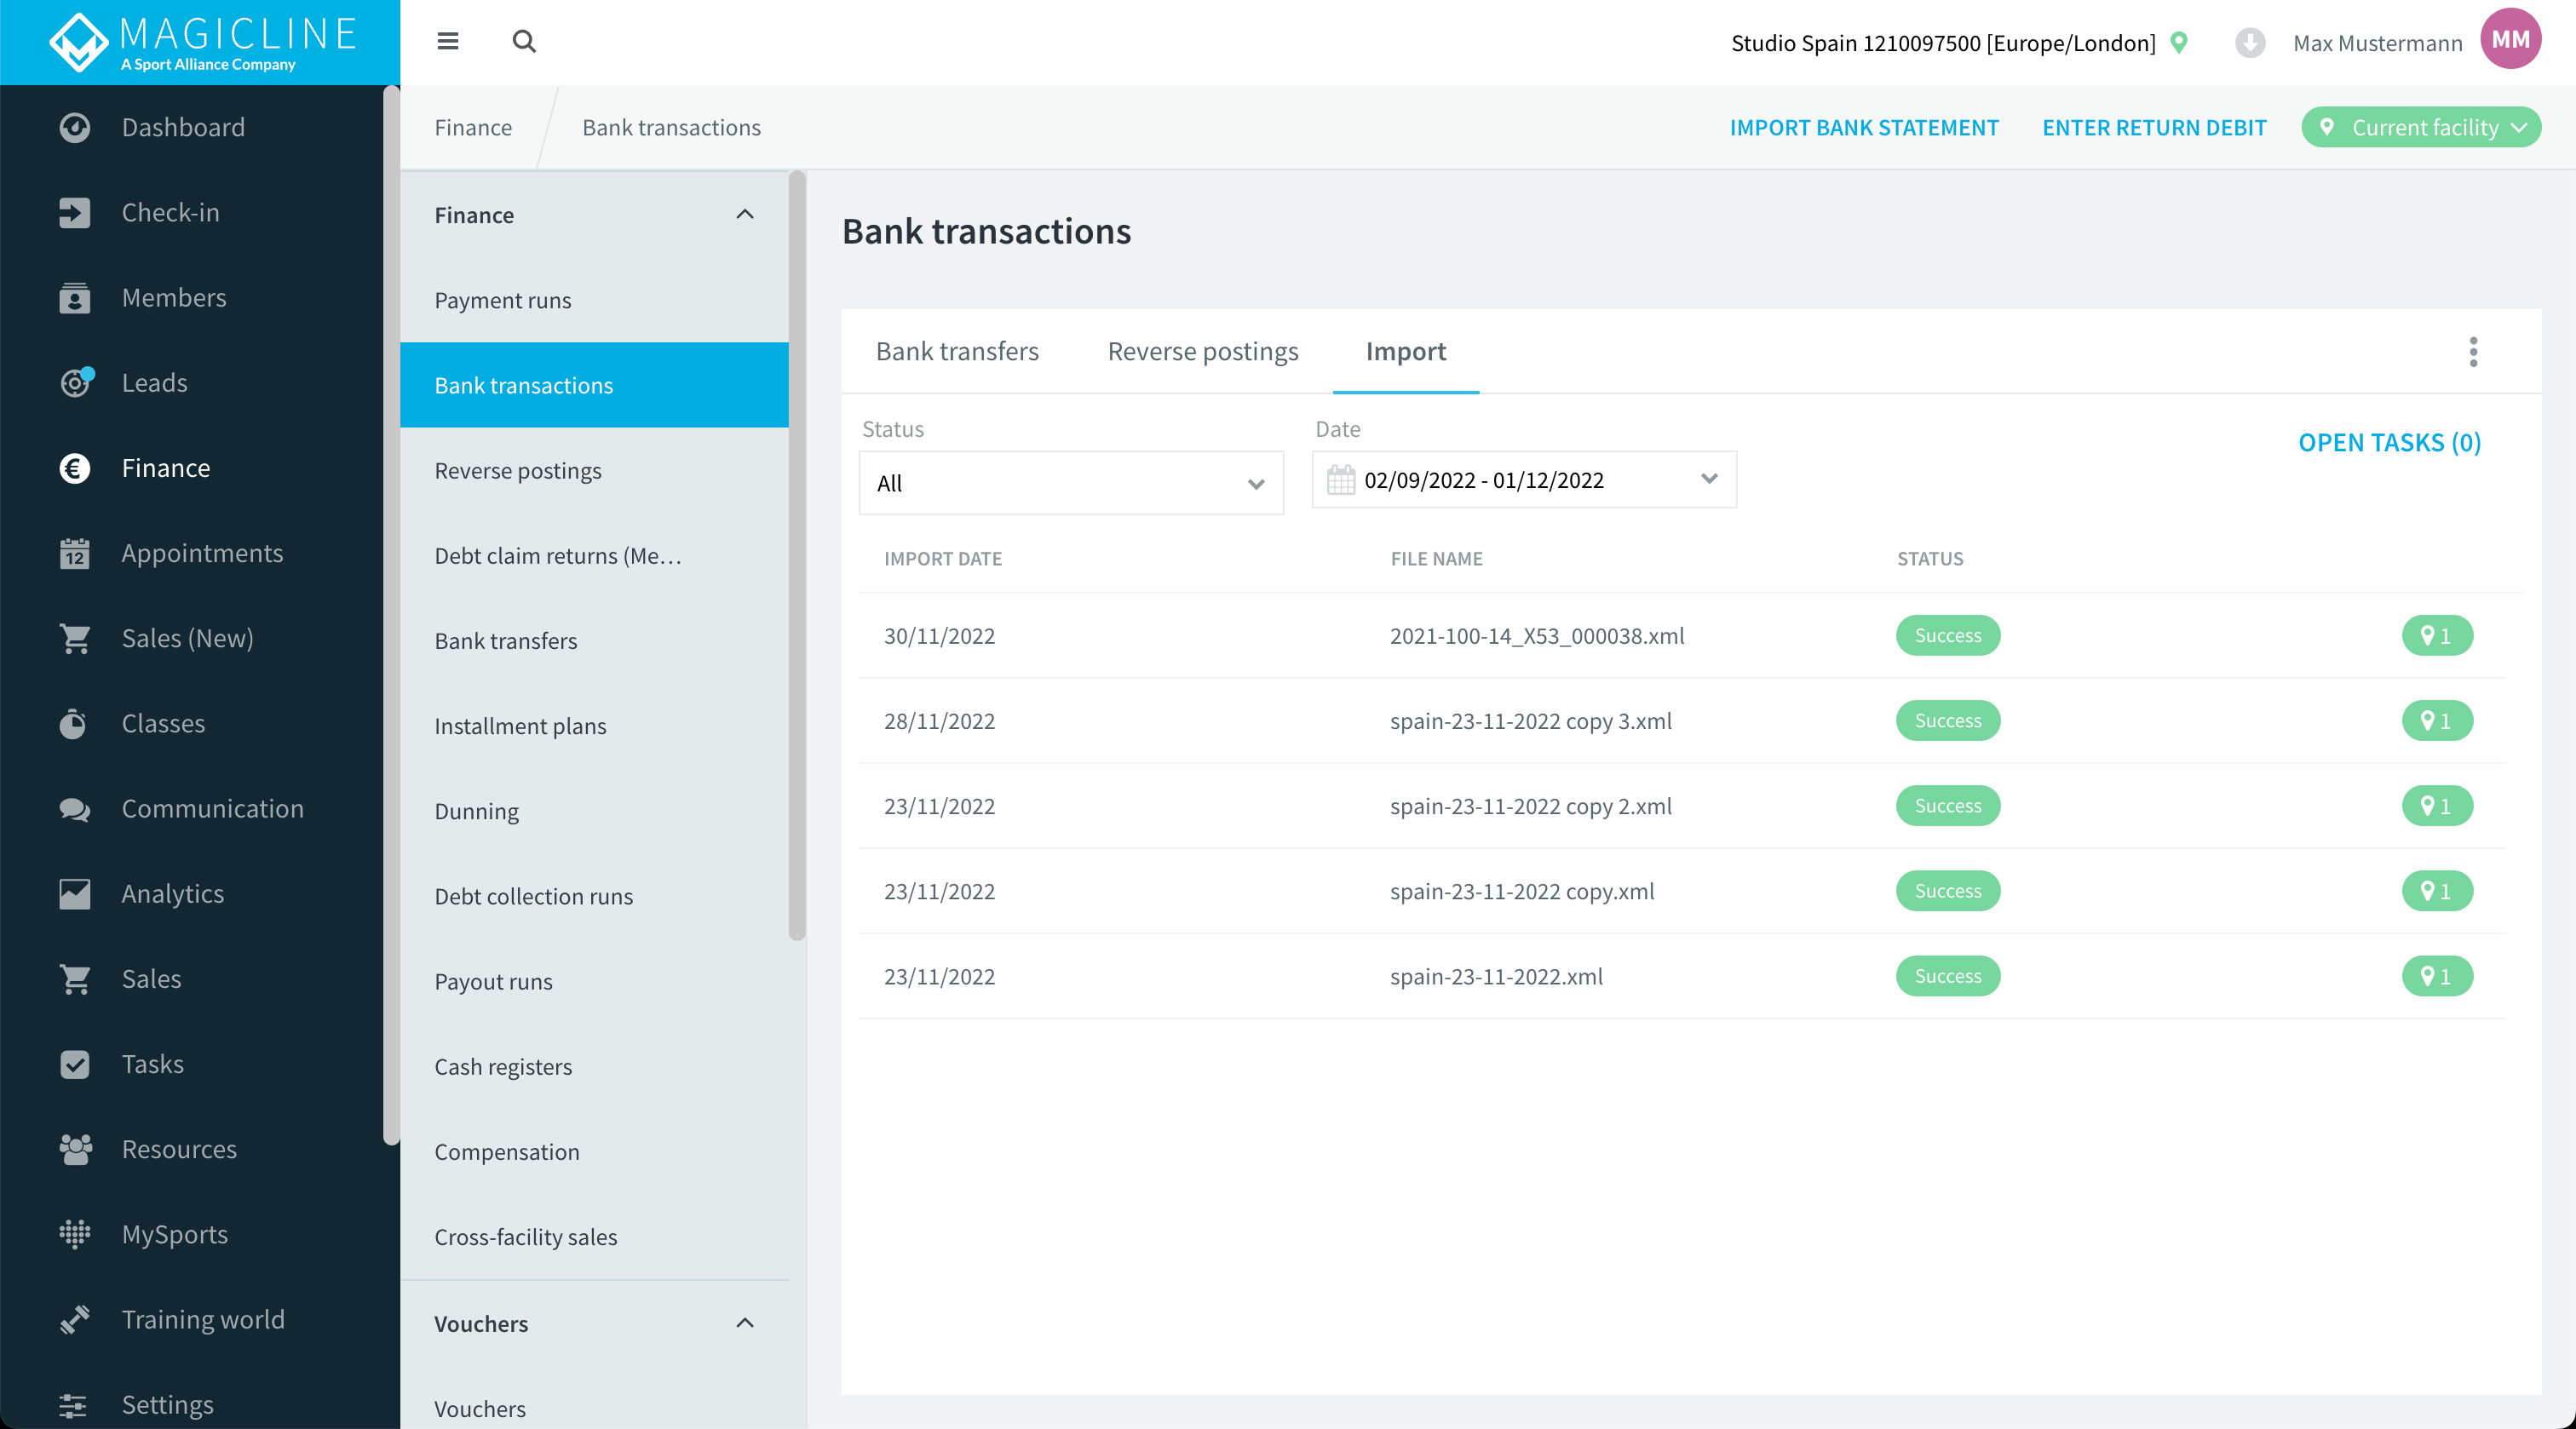This screenshot has height=1429, width=2576.
Task: Click the green studio location pin
Action: (2179, 43)
